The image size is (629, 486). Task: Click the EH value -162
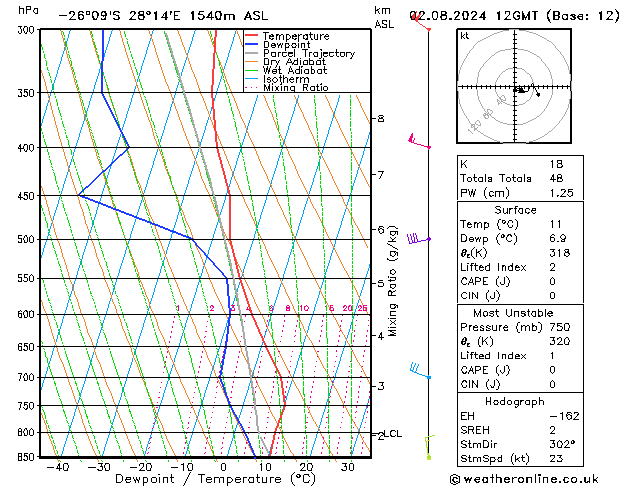[x=564, y=416]
